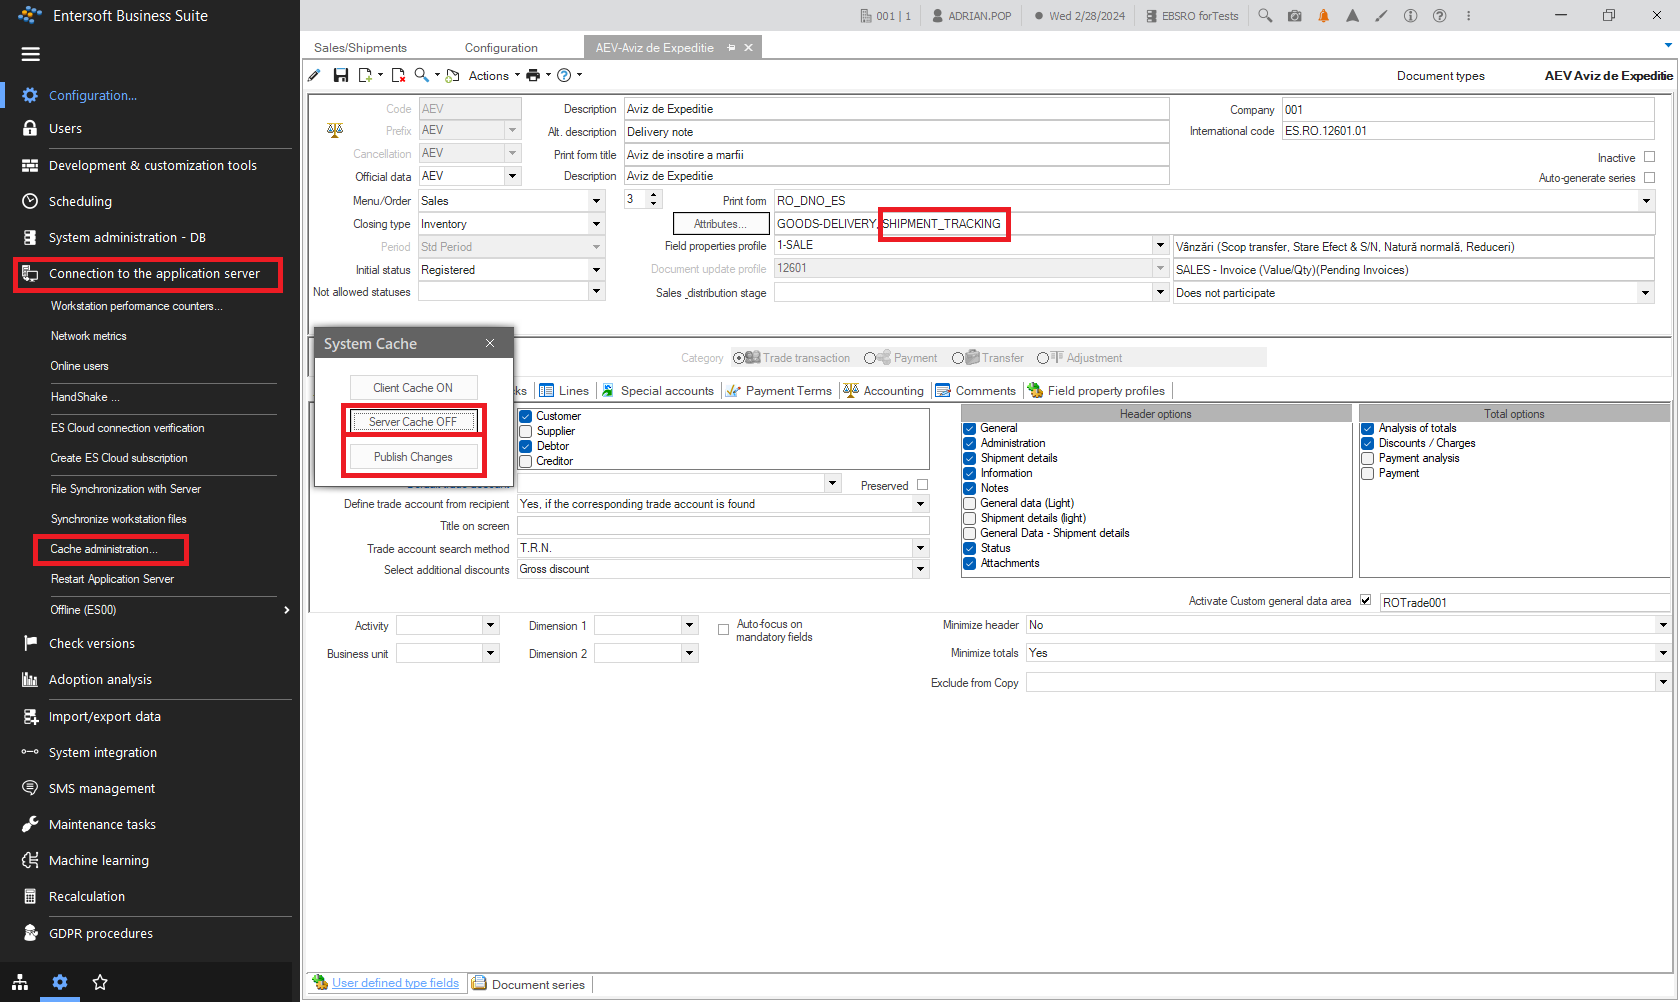Check the Supplier checkbox
This screenshot has height=1002, width=1680.
click(x=526, y=431)
